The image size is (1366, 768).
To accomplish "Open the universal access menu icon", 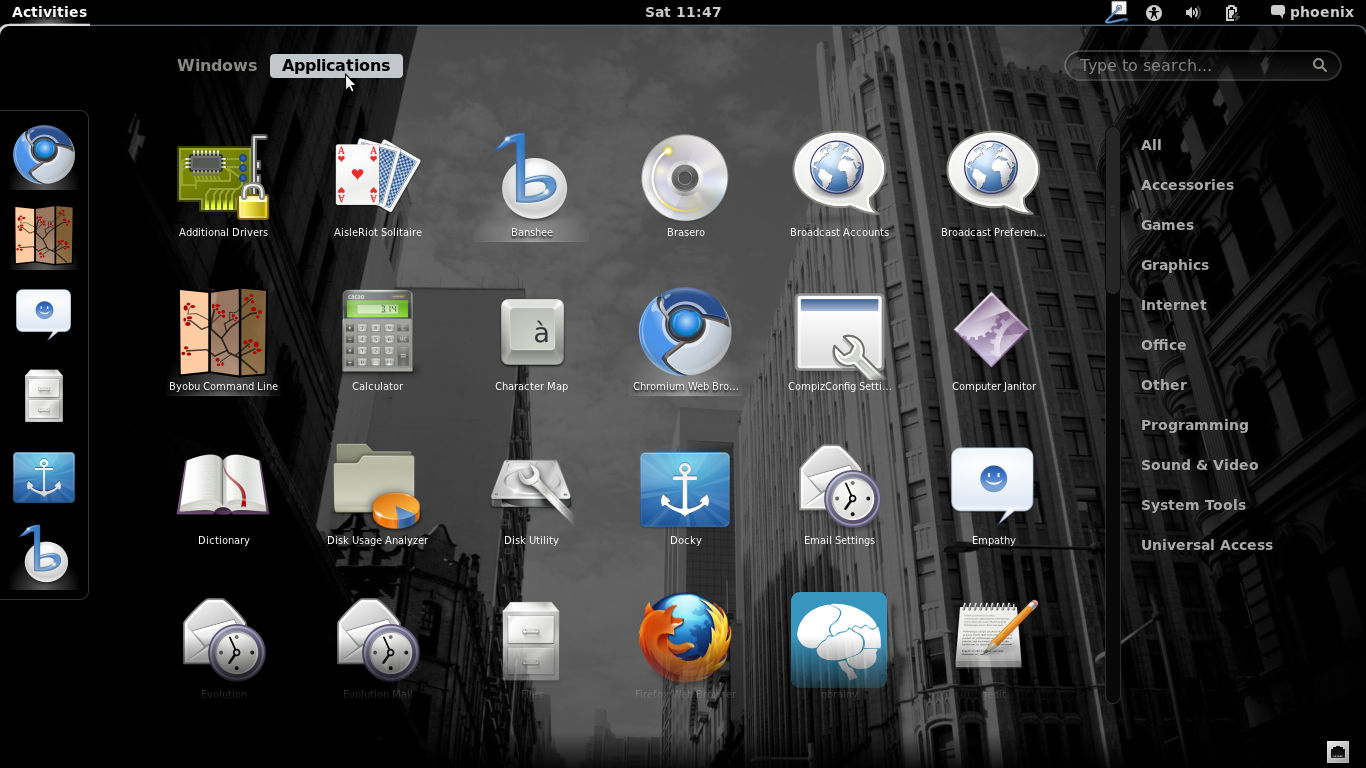I will (1154, 12).
